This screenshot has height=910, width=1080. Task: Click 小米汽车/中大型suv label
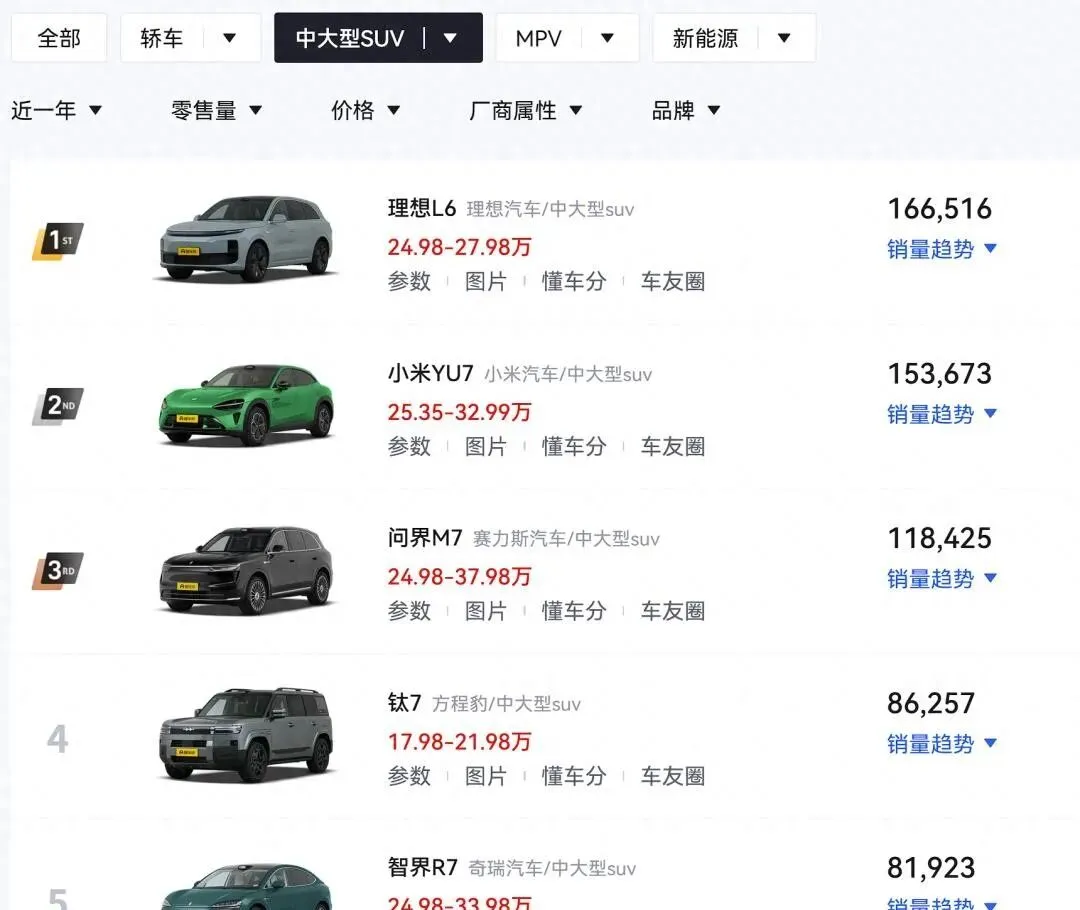pyautogui.click(x=568, y=375)
